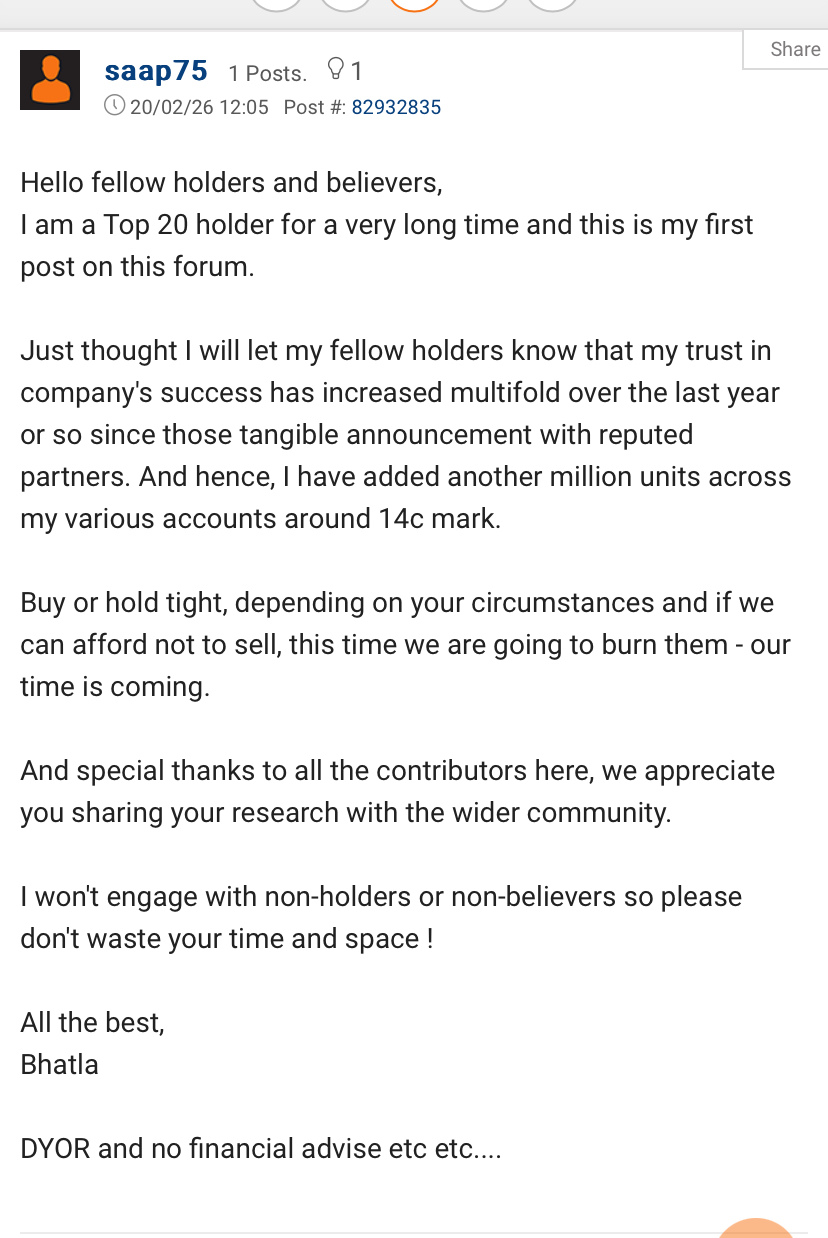Click the 'special thanks to all contributors' paragraph
828x1238 pixels.
[397, 791]
